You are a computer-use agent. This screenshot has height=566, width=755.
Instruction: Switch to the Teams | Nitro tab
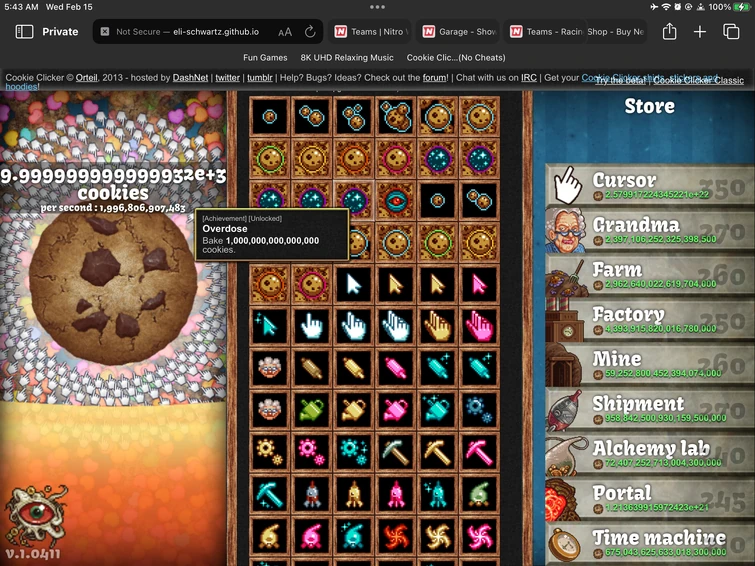coord(370,32)
